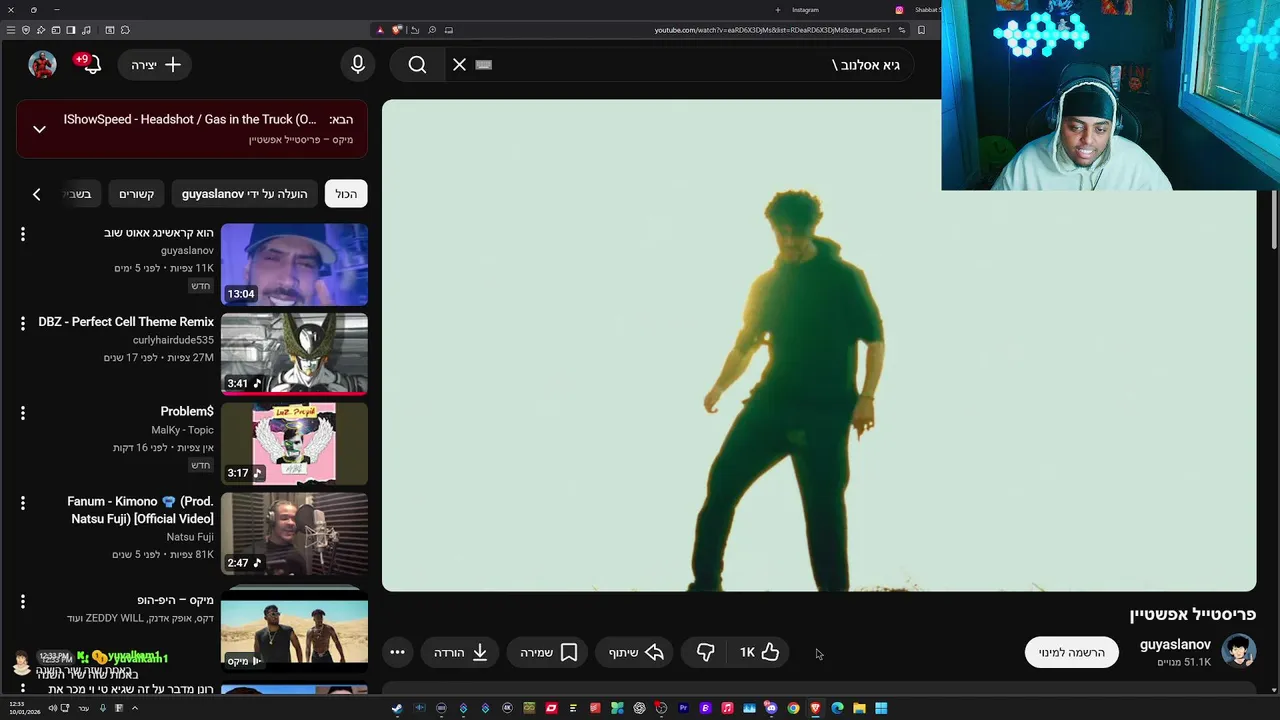Image resolution: width=1280 pixels, height=720 pixels.
Task: Open Microsoft Edge from the taskbar
Action: [837, 708]
